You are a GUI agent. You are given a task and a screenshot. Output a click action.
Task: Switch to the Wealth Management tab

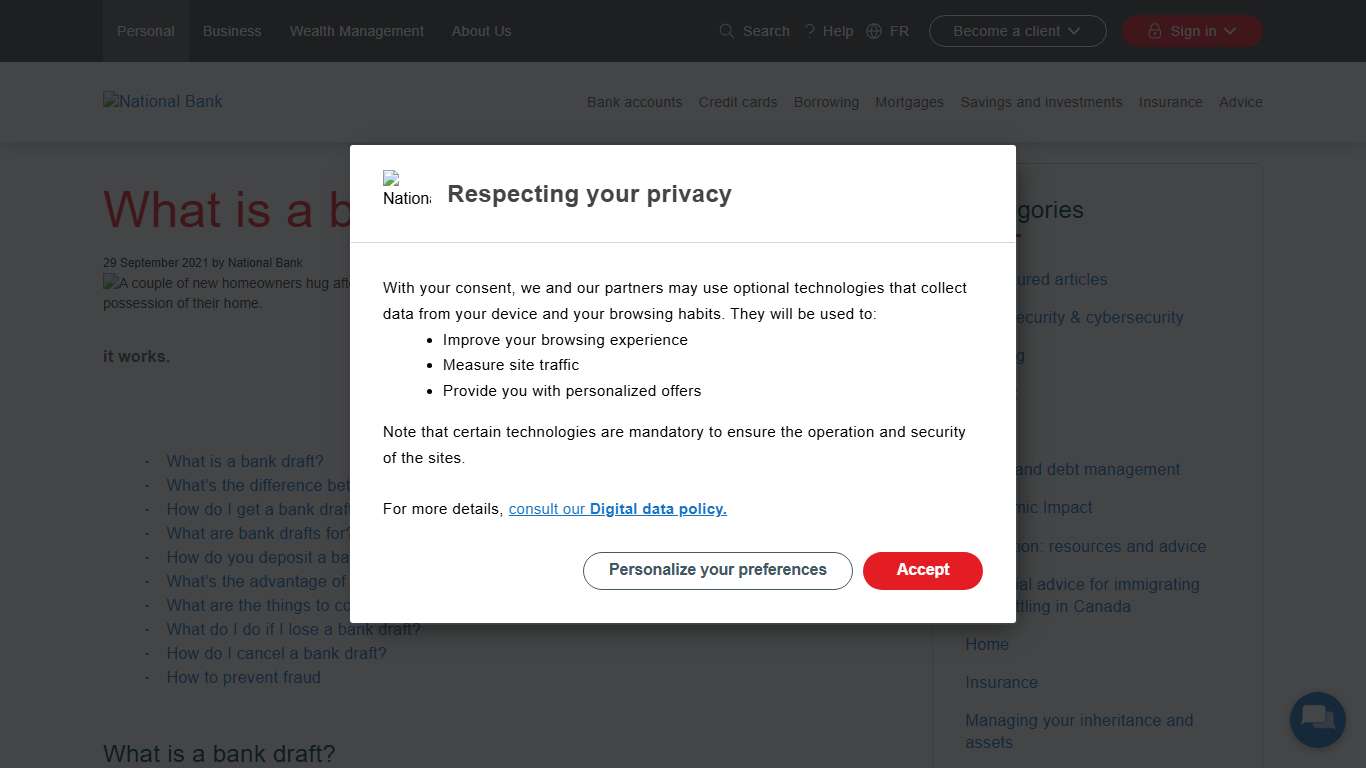(x=357, y=31)
